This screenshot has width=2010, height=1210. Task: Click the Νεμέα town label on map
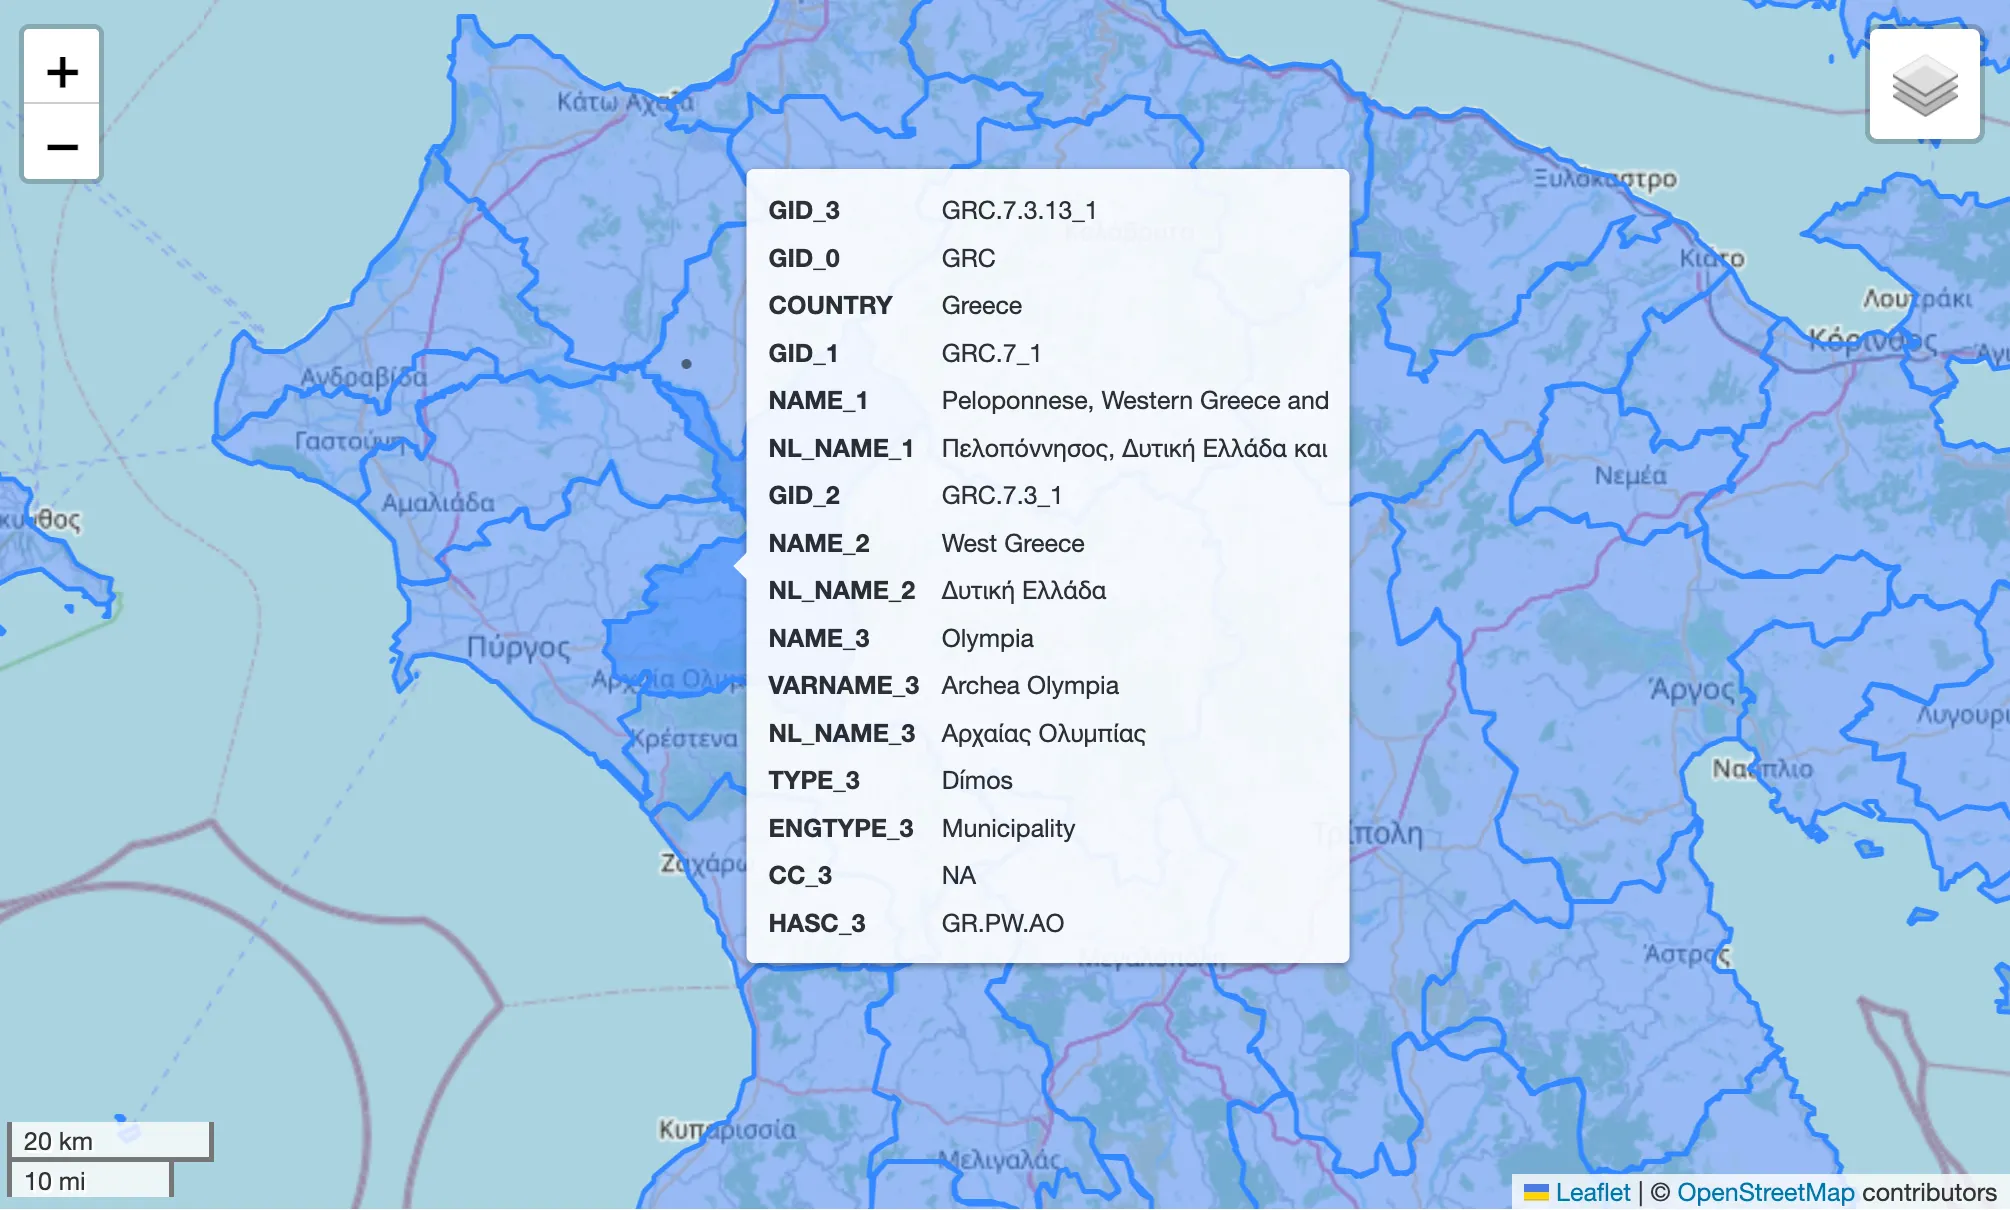pyautogui.click(x=1630, y=475)
